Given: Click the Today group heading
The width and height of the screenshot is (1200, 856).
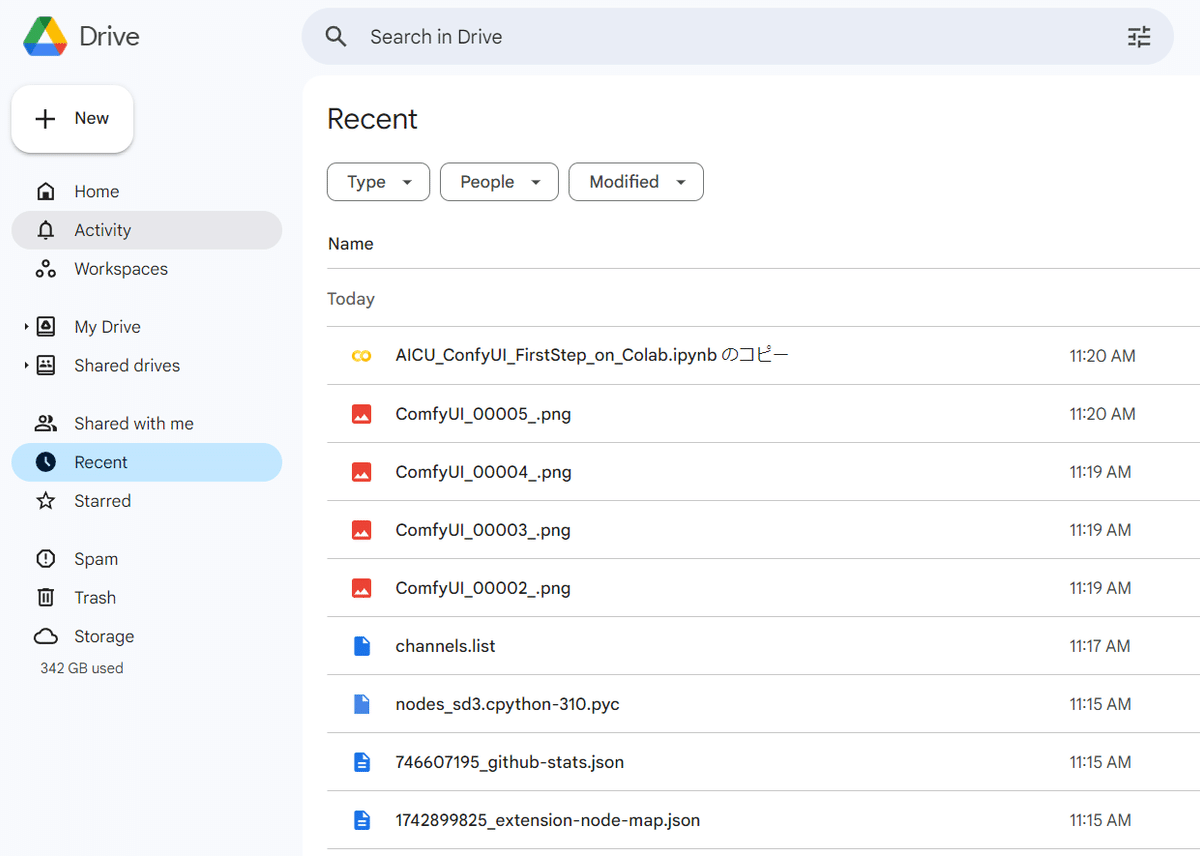Looking at the screenshot, I should [351, 299].
